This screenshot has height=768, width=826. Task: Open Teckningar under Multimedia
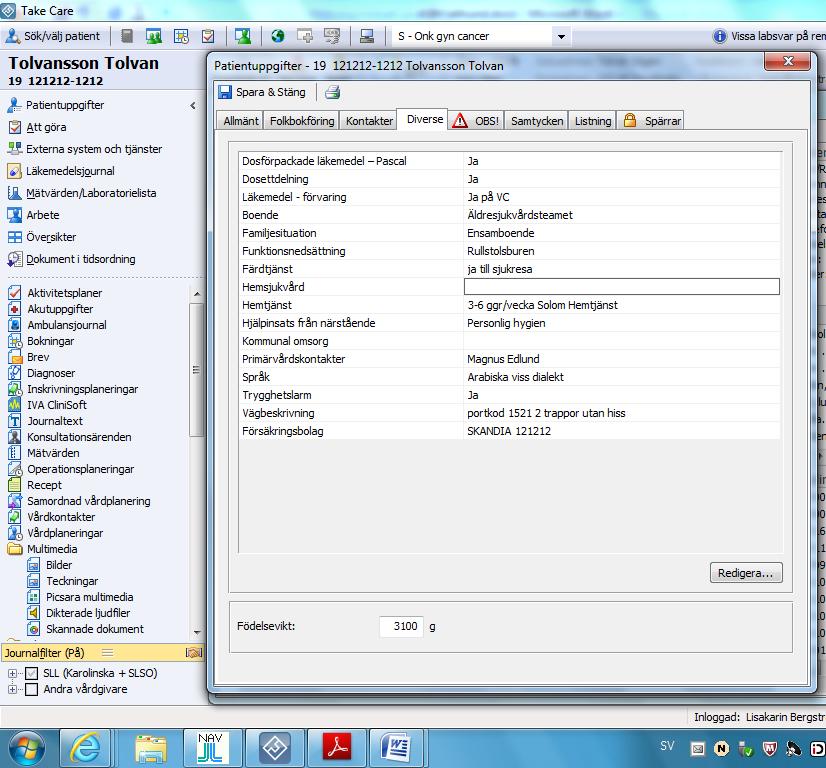click(63, 581)
